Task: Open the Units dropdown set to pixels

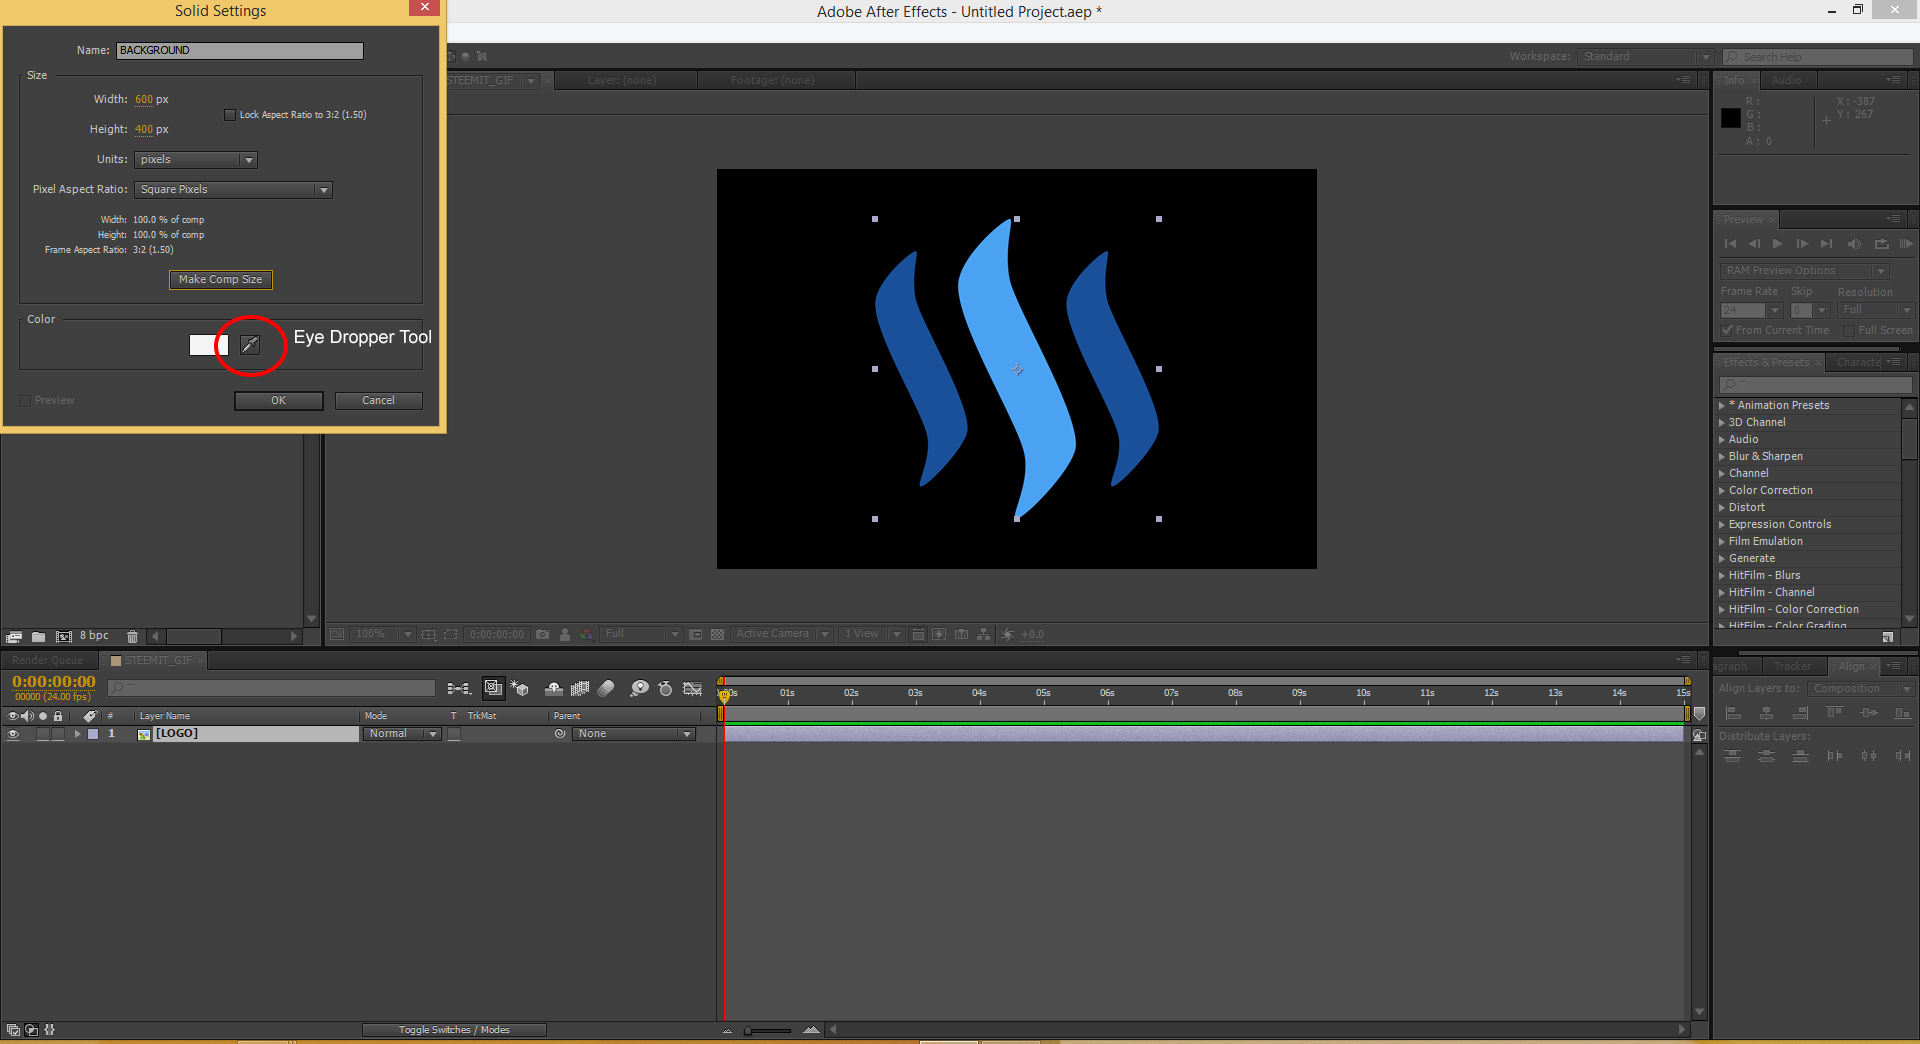Action: 196,160
